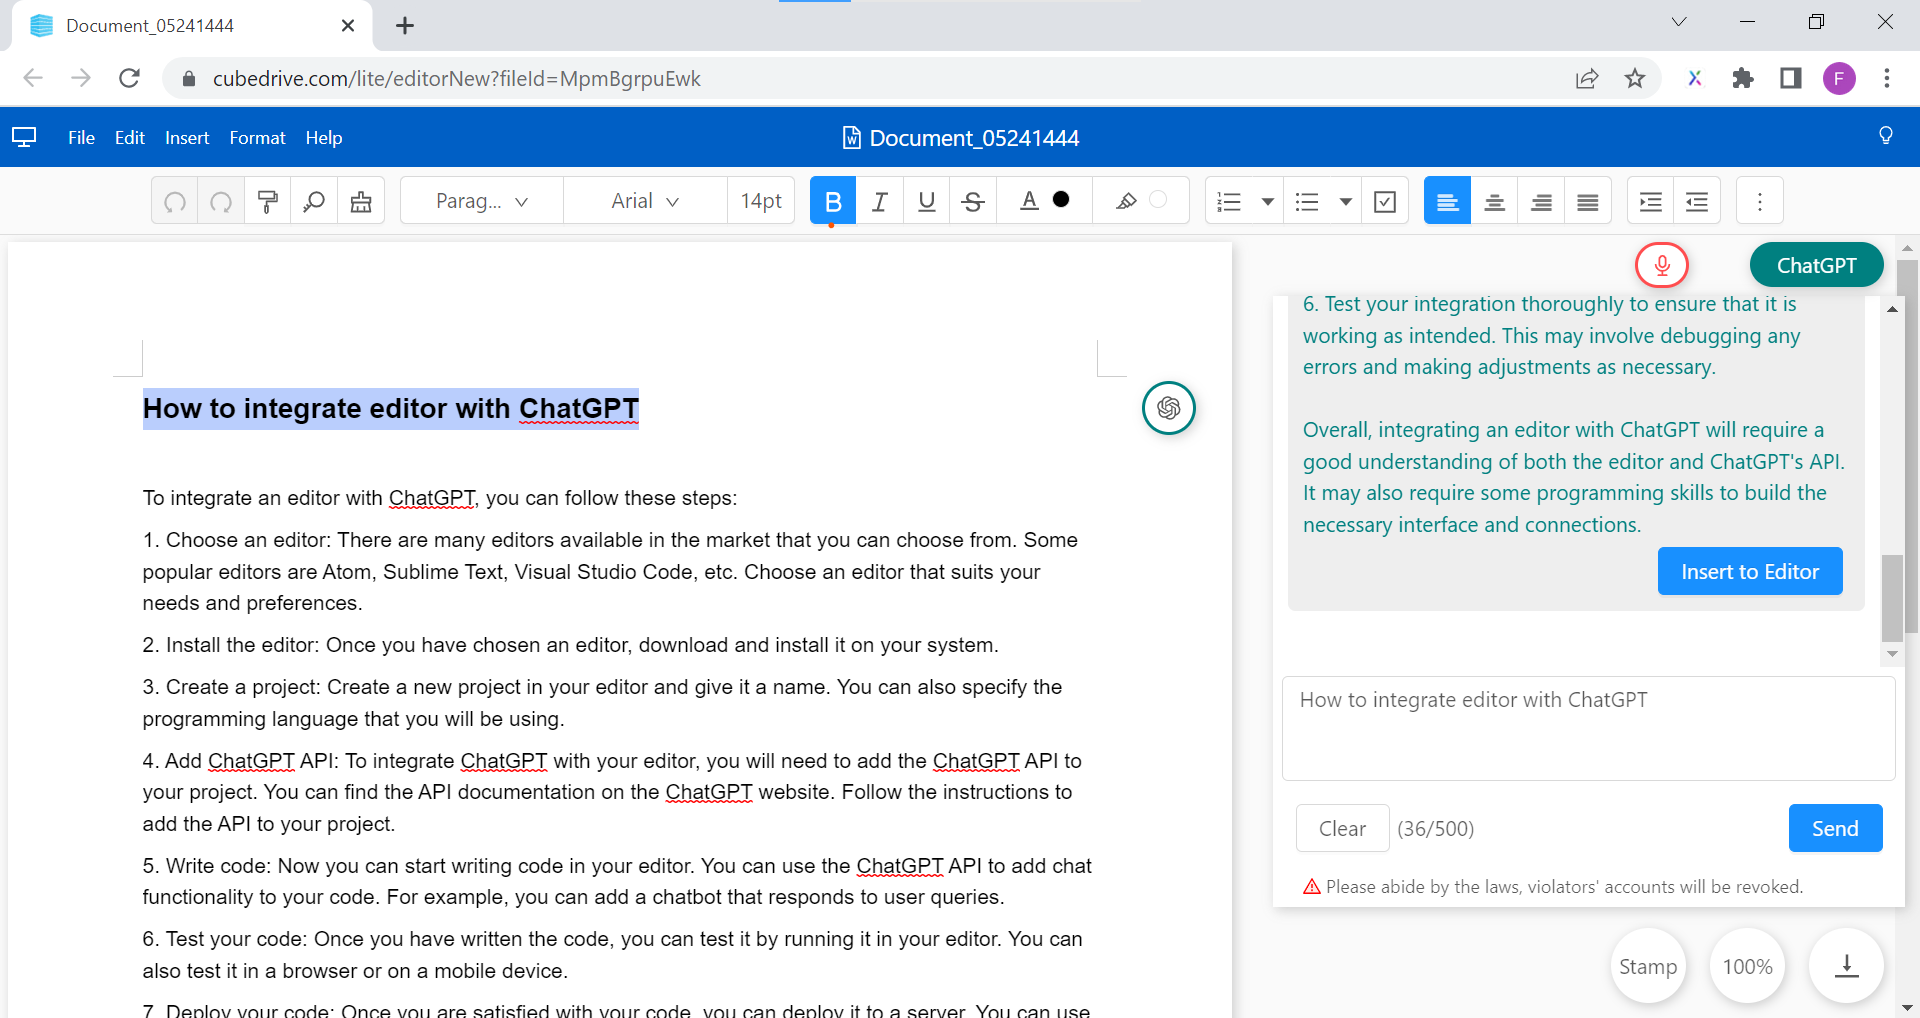Viewport: 1920px width, 1018px height.
Task: Select the format painter tool
Action: coord(268,202)
